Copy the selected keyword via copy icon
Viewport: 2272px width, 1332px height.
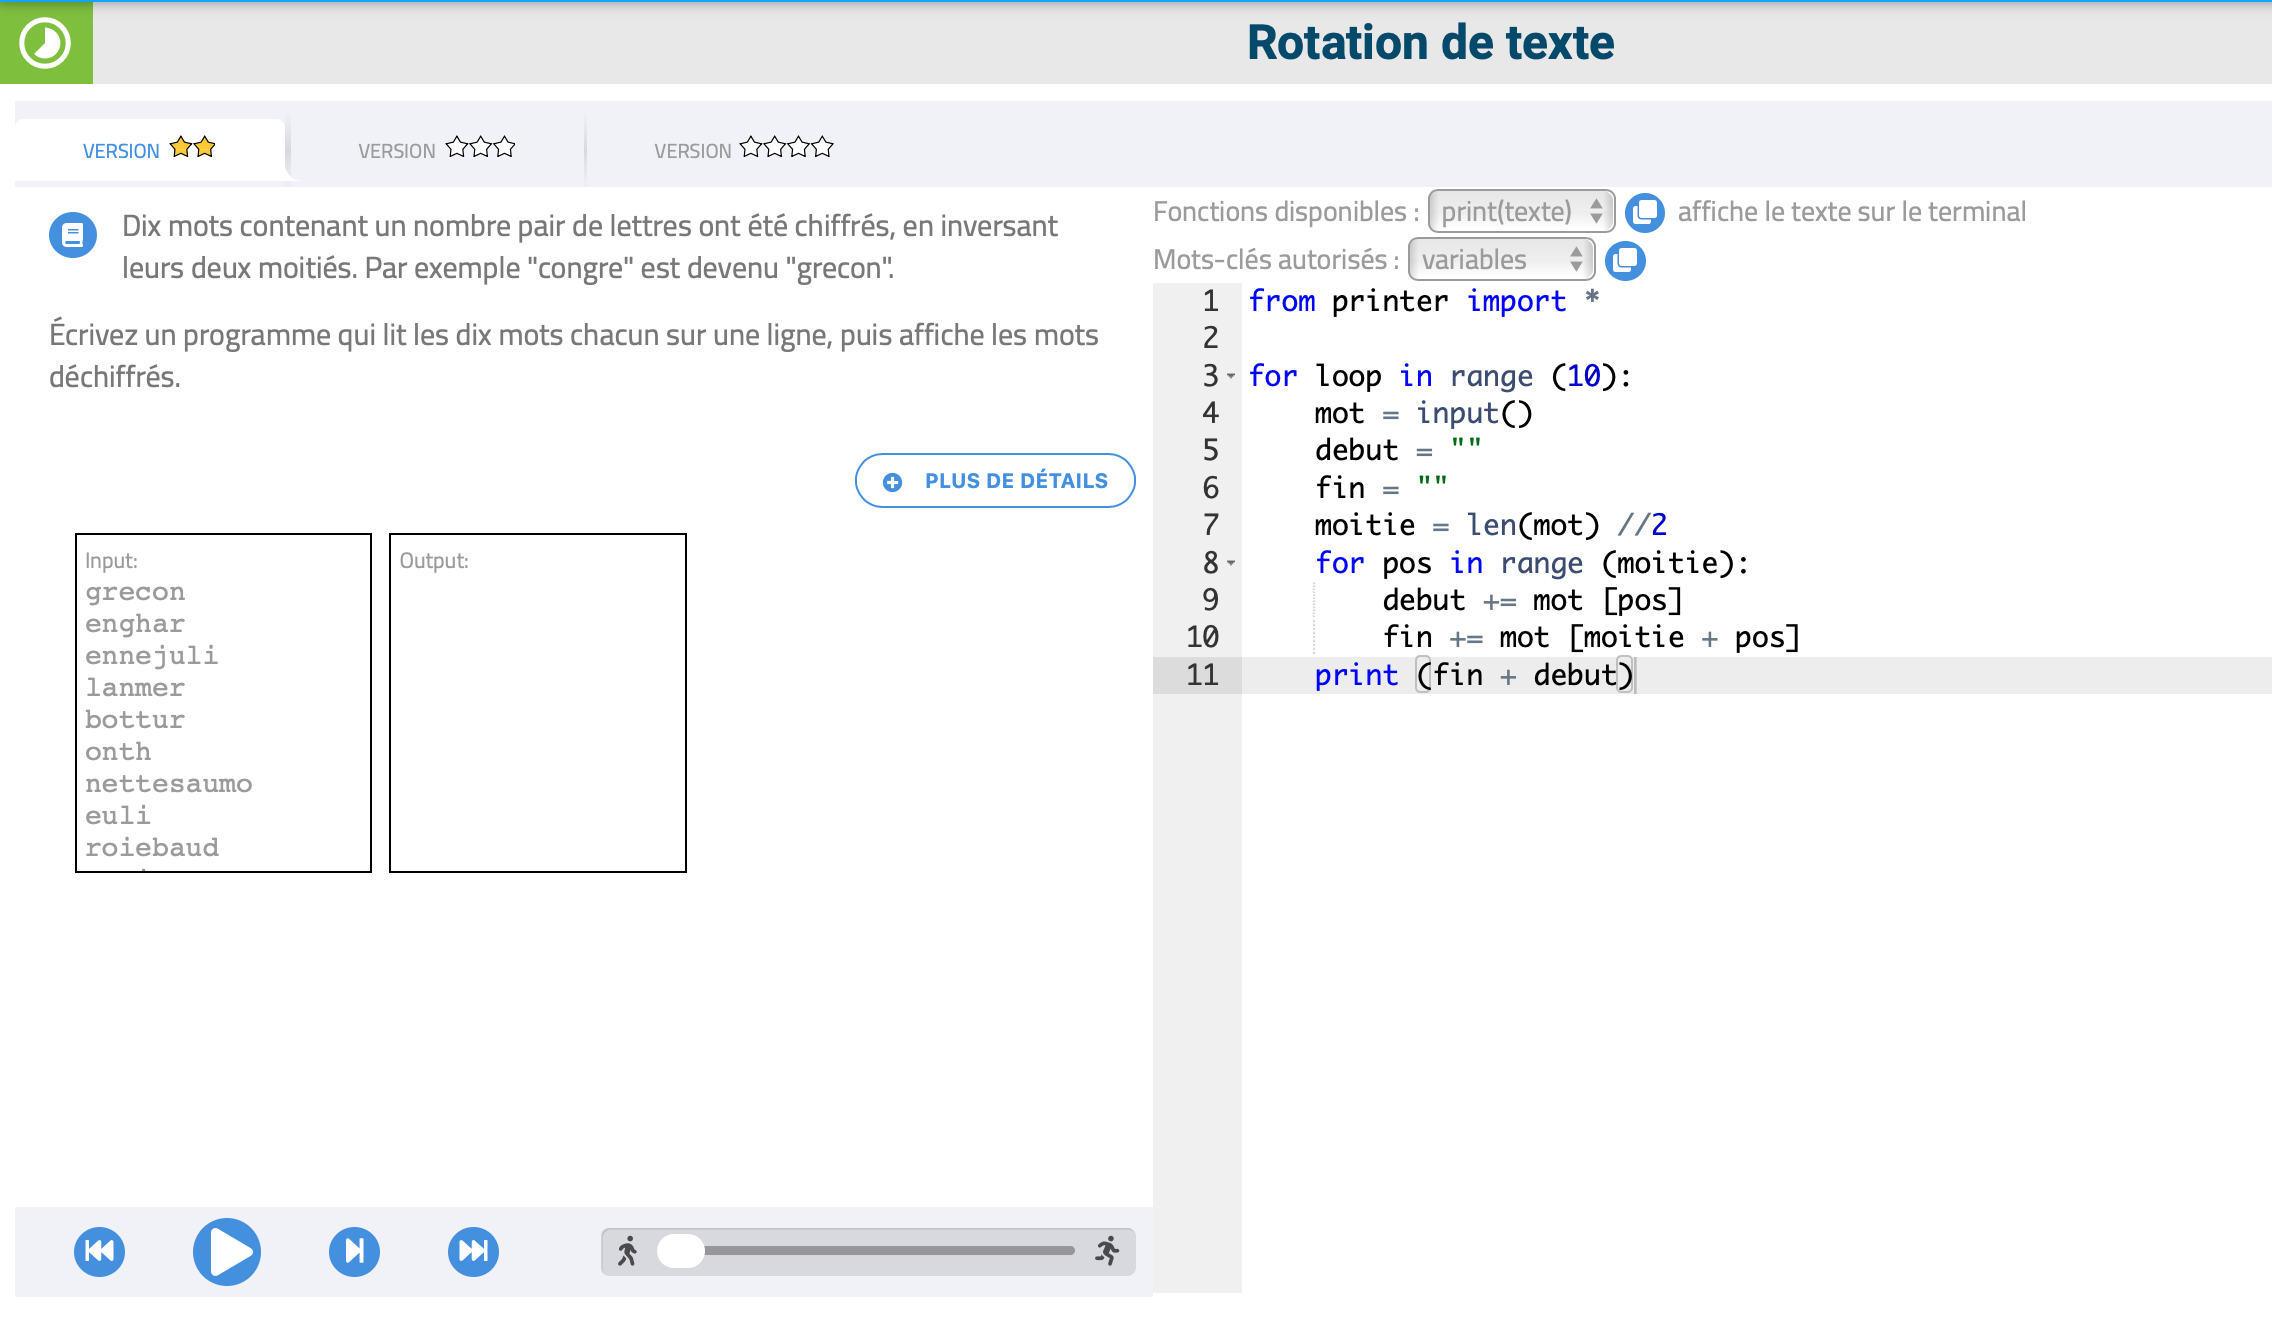(1625, 260)
